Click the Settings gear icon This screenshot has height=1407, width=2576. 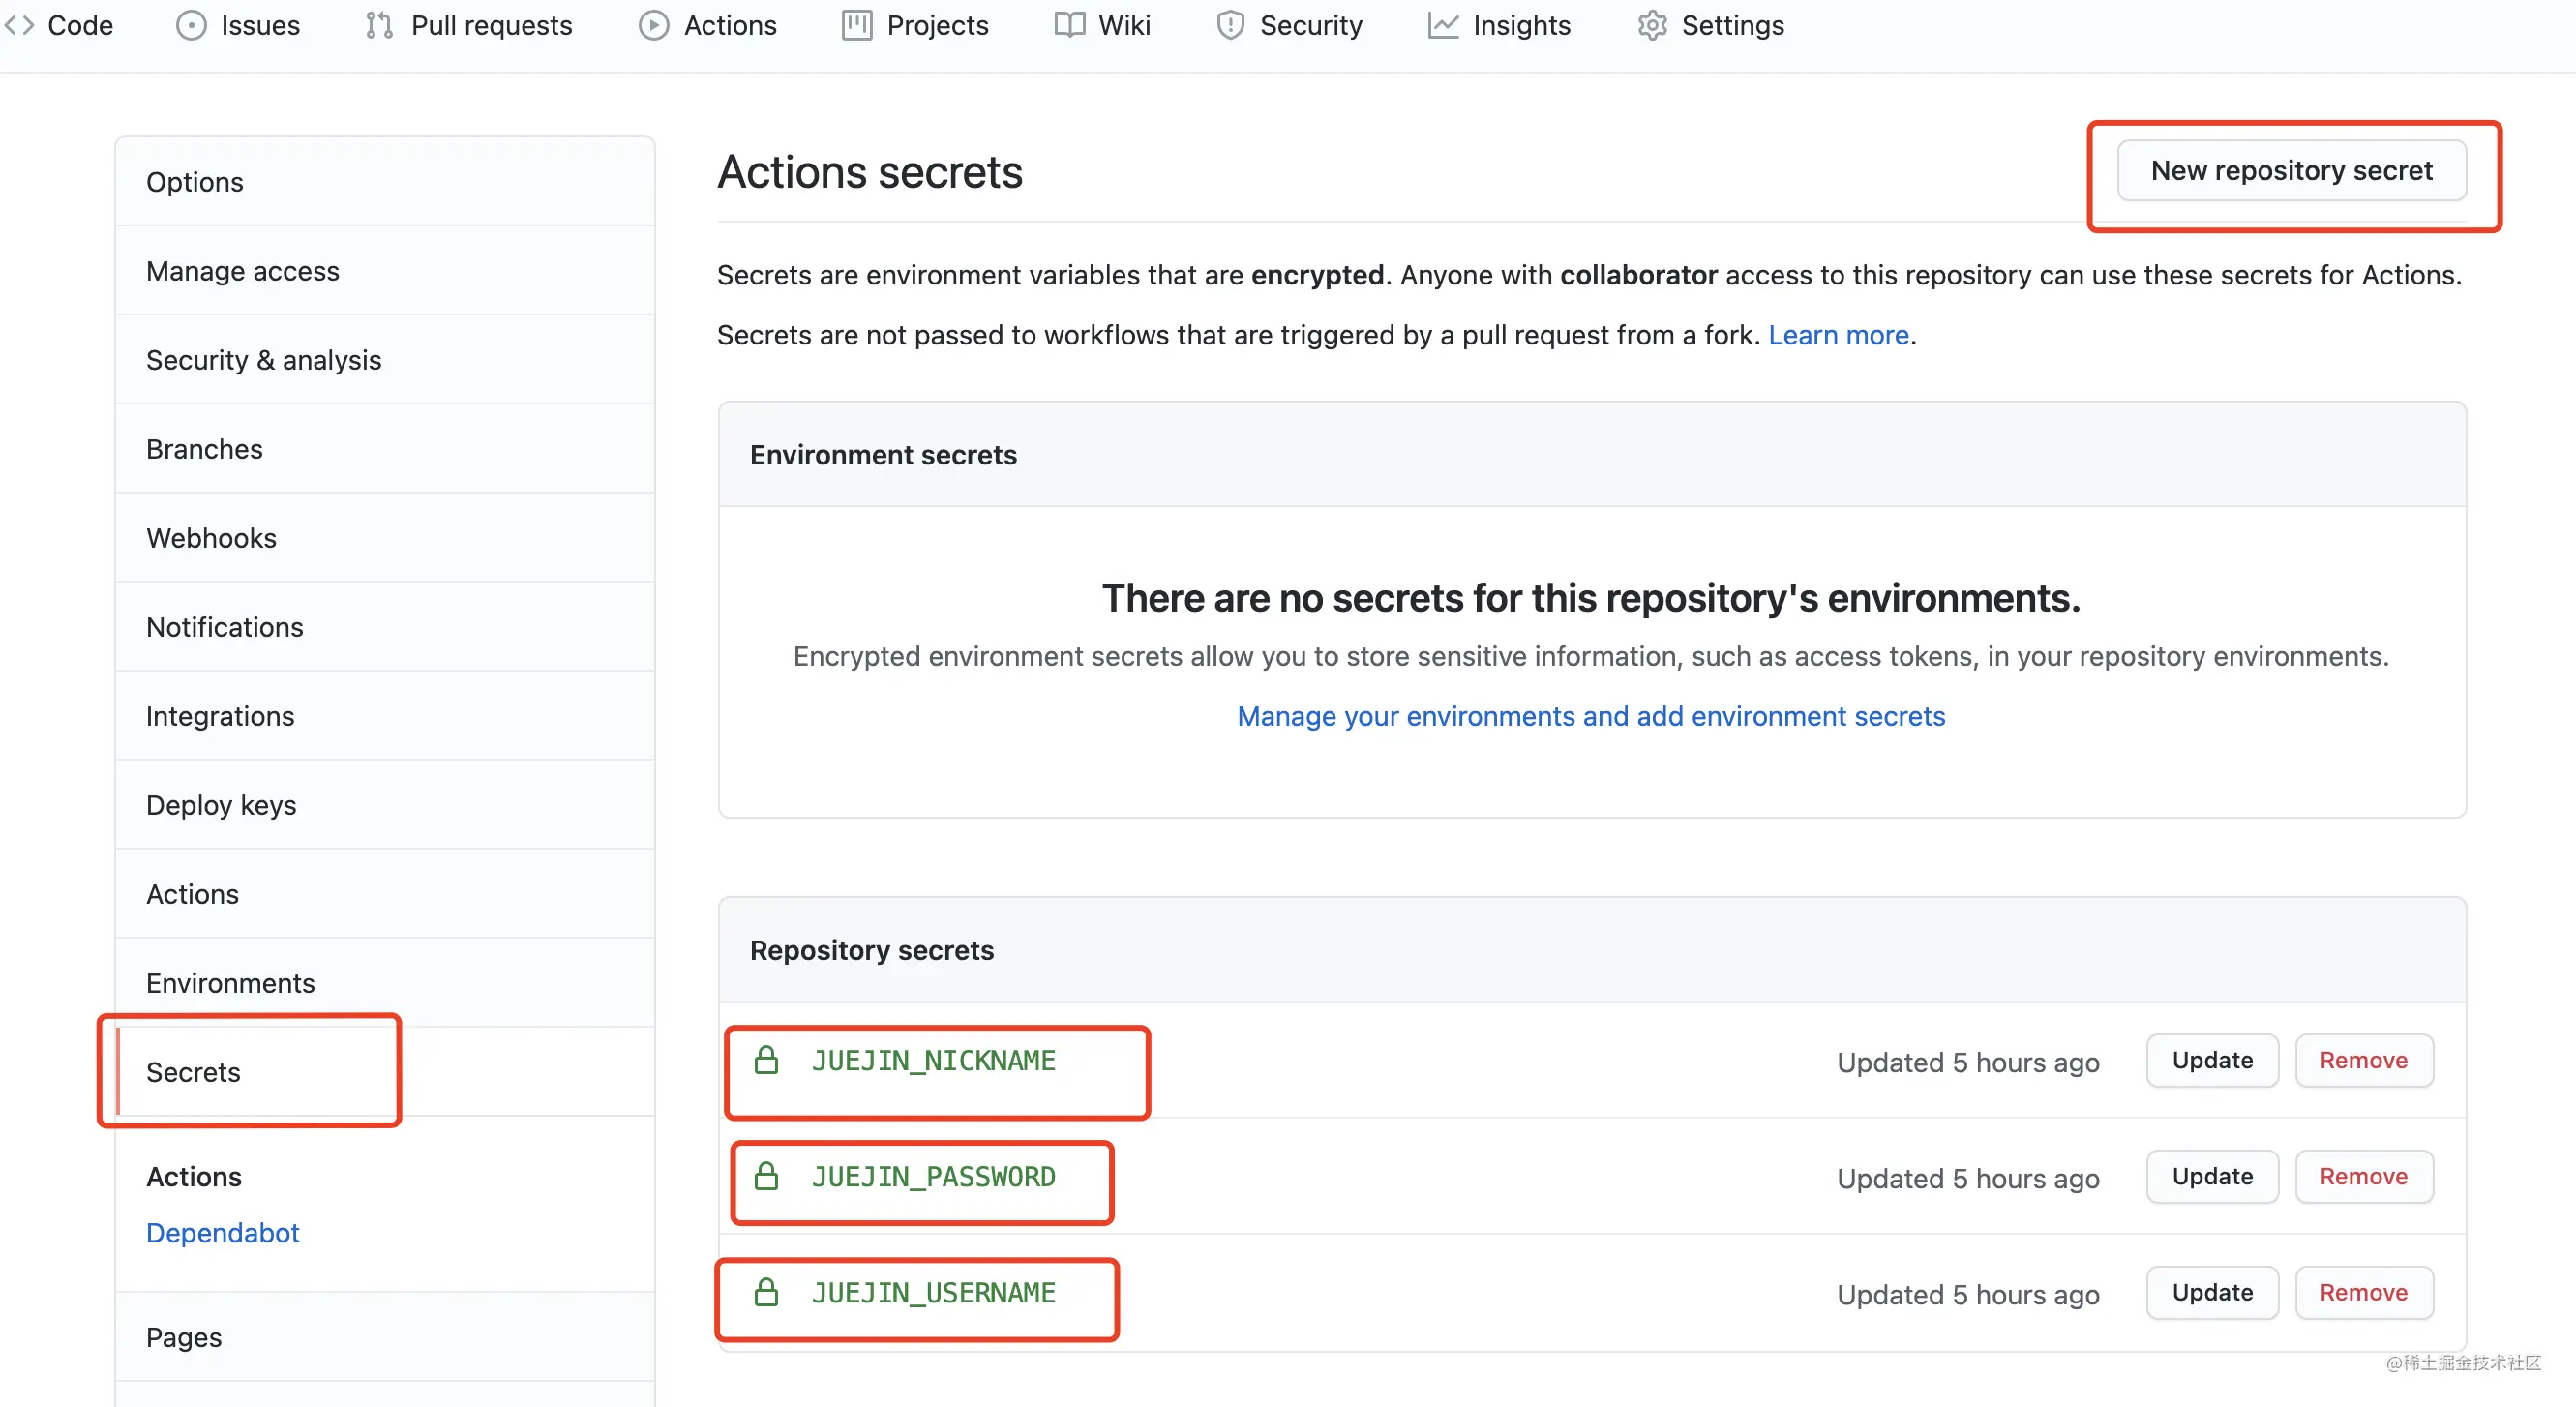click(x=1652, y=25)
